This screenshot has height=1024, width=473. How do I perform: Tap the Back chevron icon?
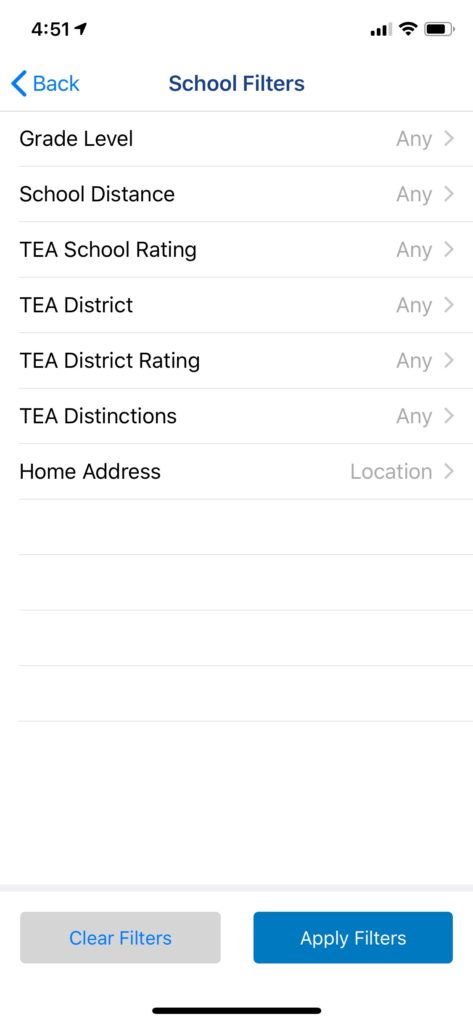[x=19, y=84]
